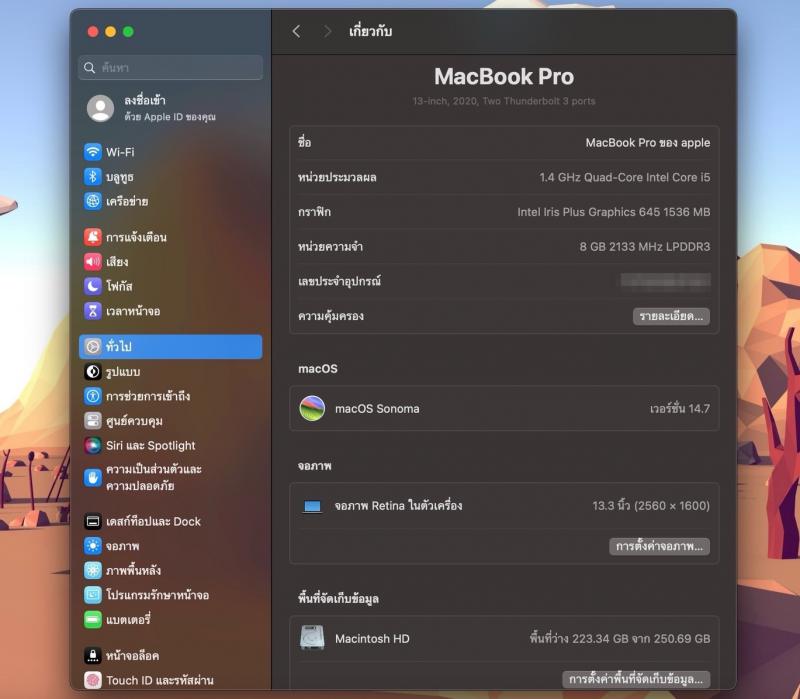
Task: Open the Battery icon
Action: click(x=92, y=619)
